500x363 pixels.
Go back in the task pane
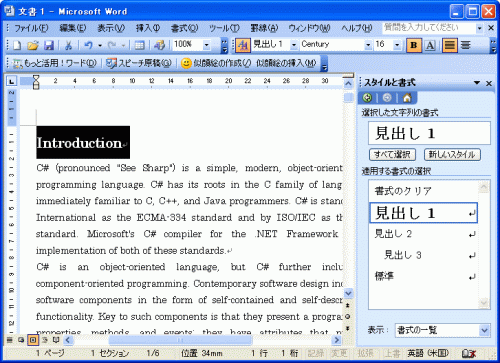(367, 98)
